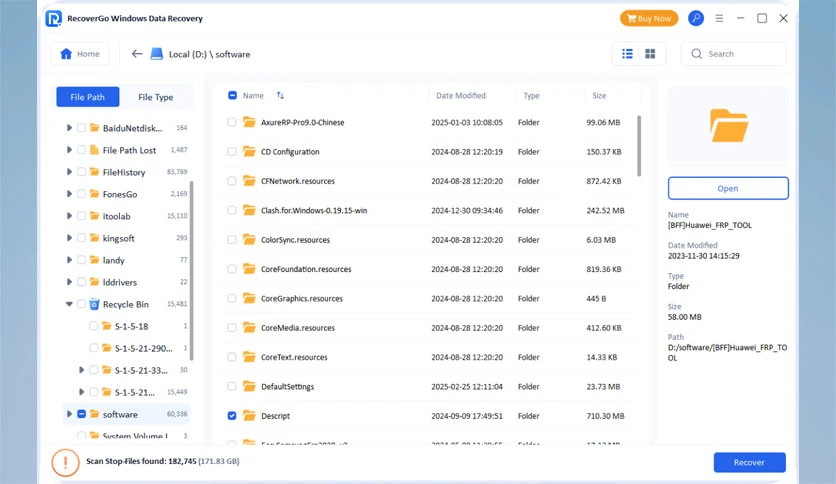Check the Recycle Bin tree checkbox
Viewport: 836px width, 484px height.
pos(82,304)
